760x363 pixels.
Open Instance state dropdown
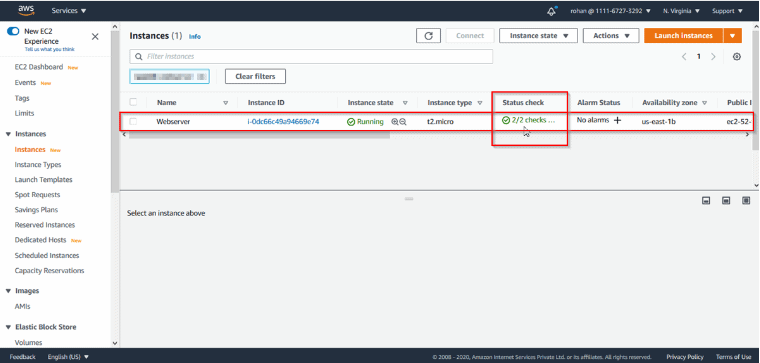pos(538,35)
